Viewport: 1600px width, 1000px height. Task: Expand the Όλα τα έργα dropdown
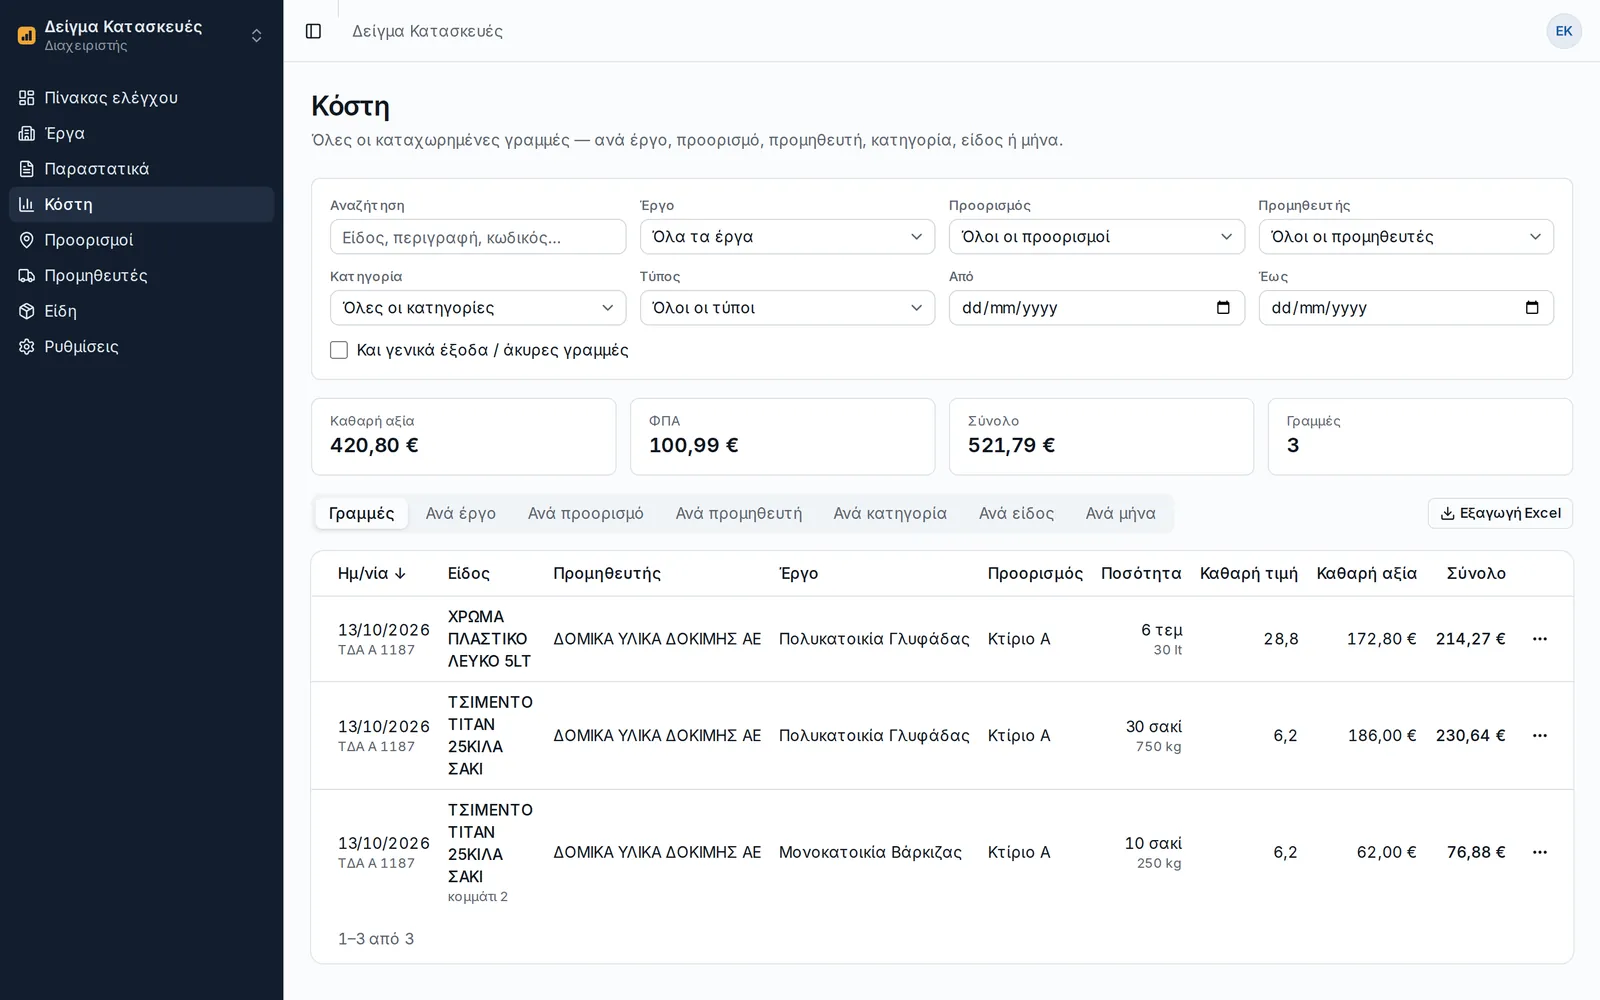pos(787,237)
